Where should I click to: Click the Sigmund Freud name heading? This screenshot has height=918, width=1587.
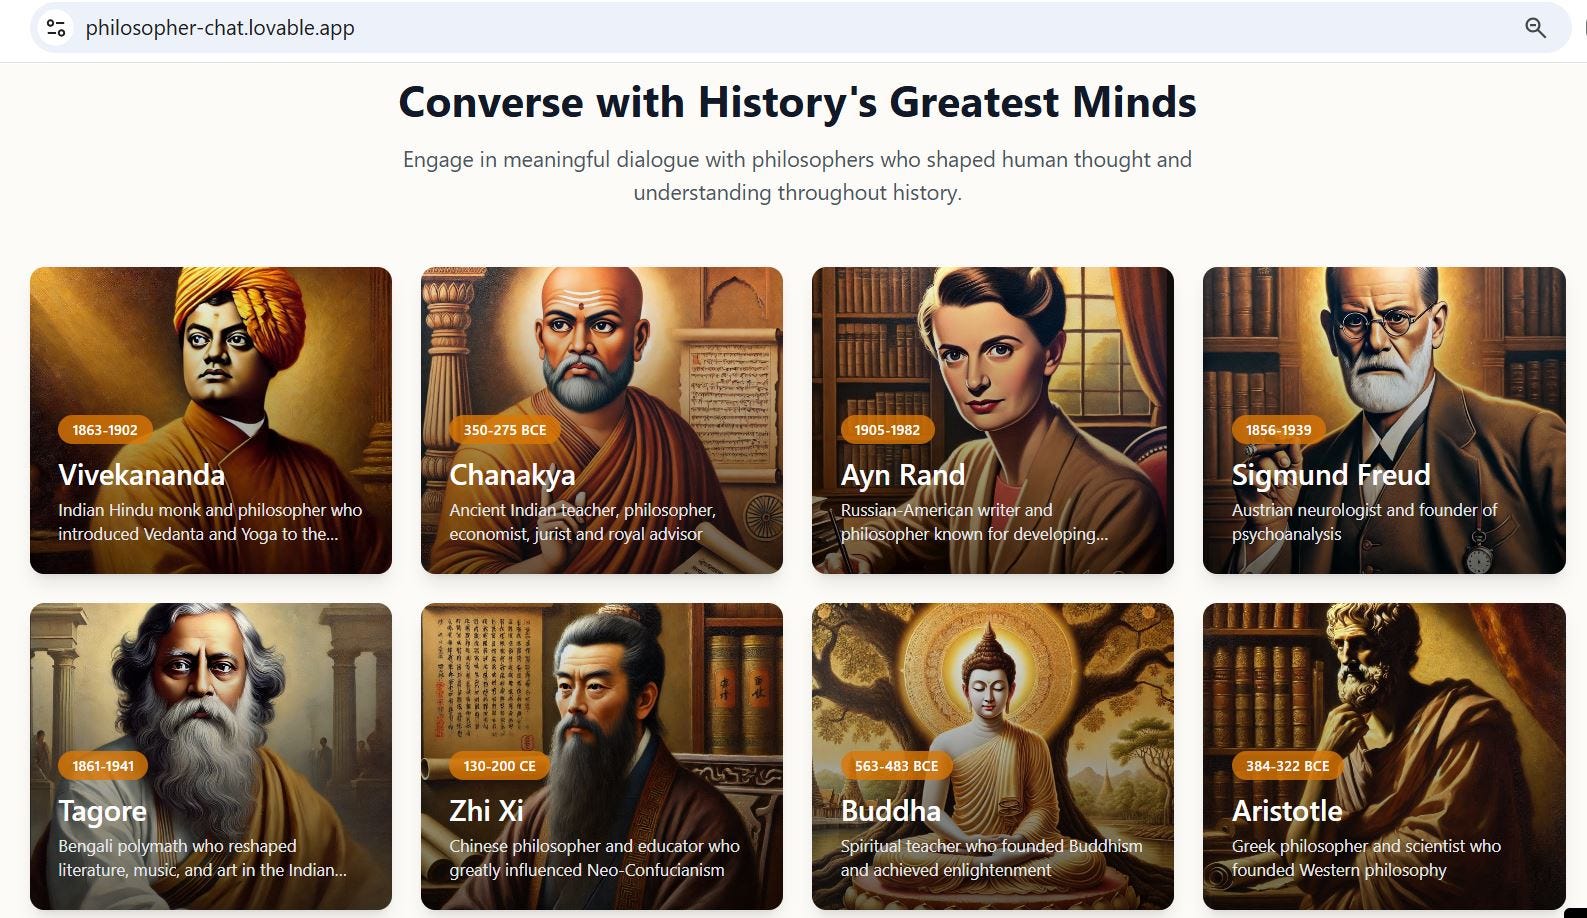1331,475
